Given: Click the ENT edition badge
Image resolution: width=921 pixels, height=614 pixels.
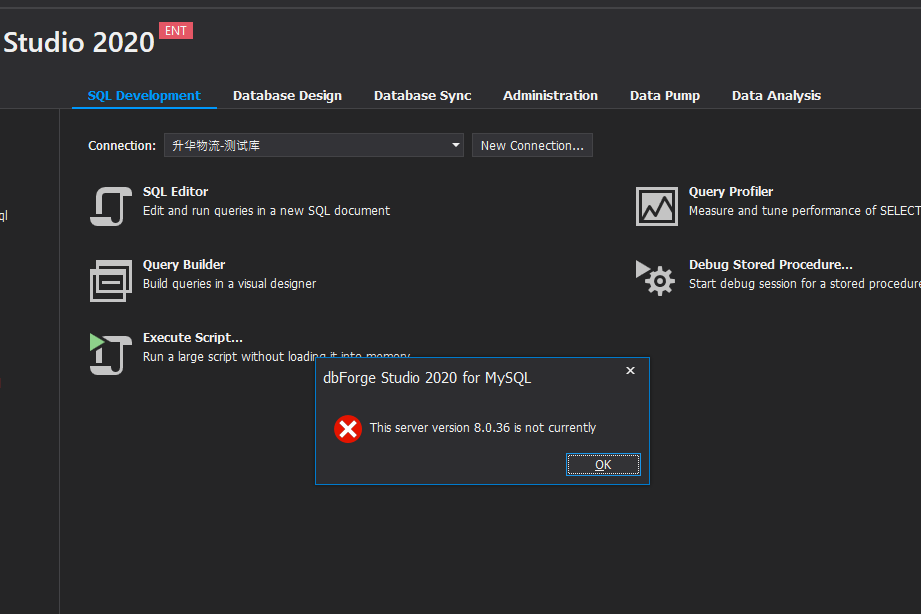Looking at the screenshot, I should pos(176,31).
